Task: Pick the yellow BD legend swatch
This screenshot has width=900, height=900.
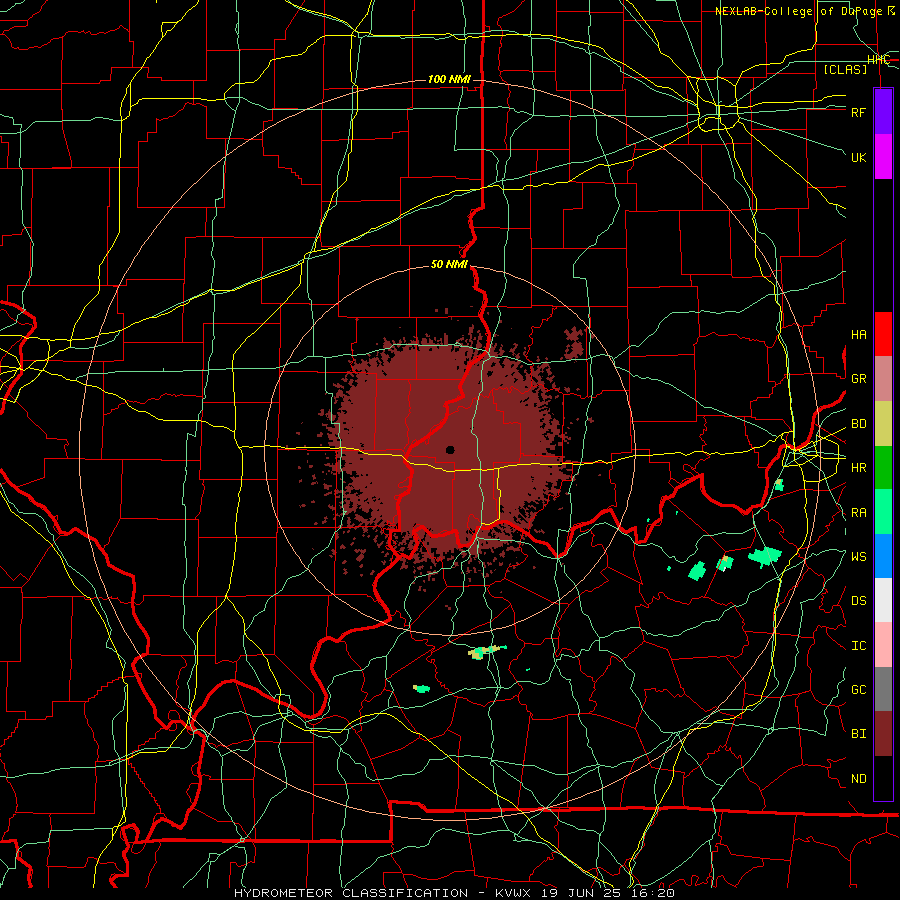Action: point(883,424)
